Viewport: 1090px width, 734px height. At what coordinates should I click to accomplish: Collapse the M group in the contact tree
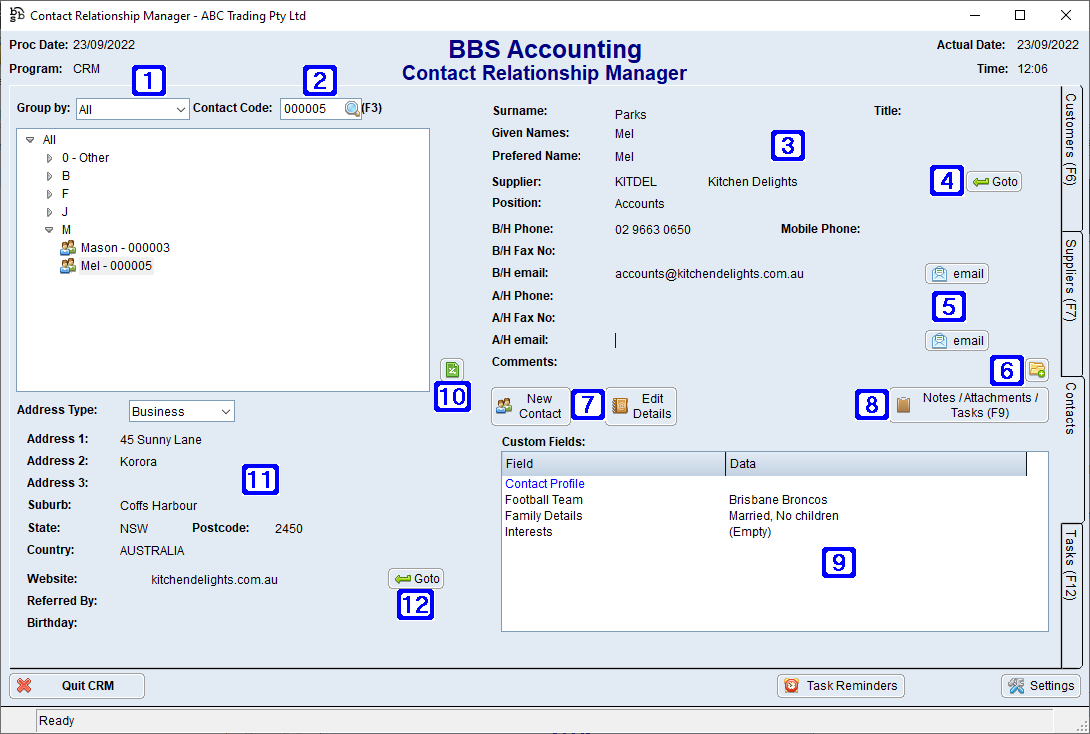(49, 229)
